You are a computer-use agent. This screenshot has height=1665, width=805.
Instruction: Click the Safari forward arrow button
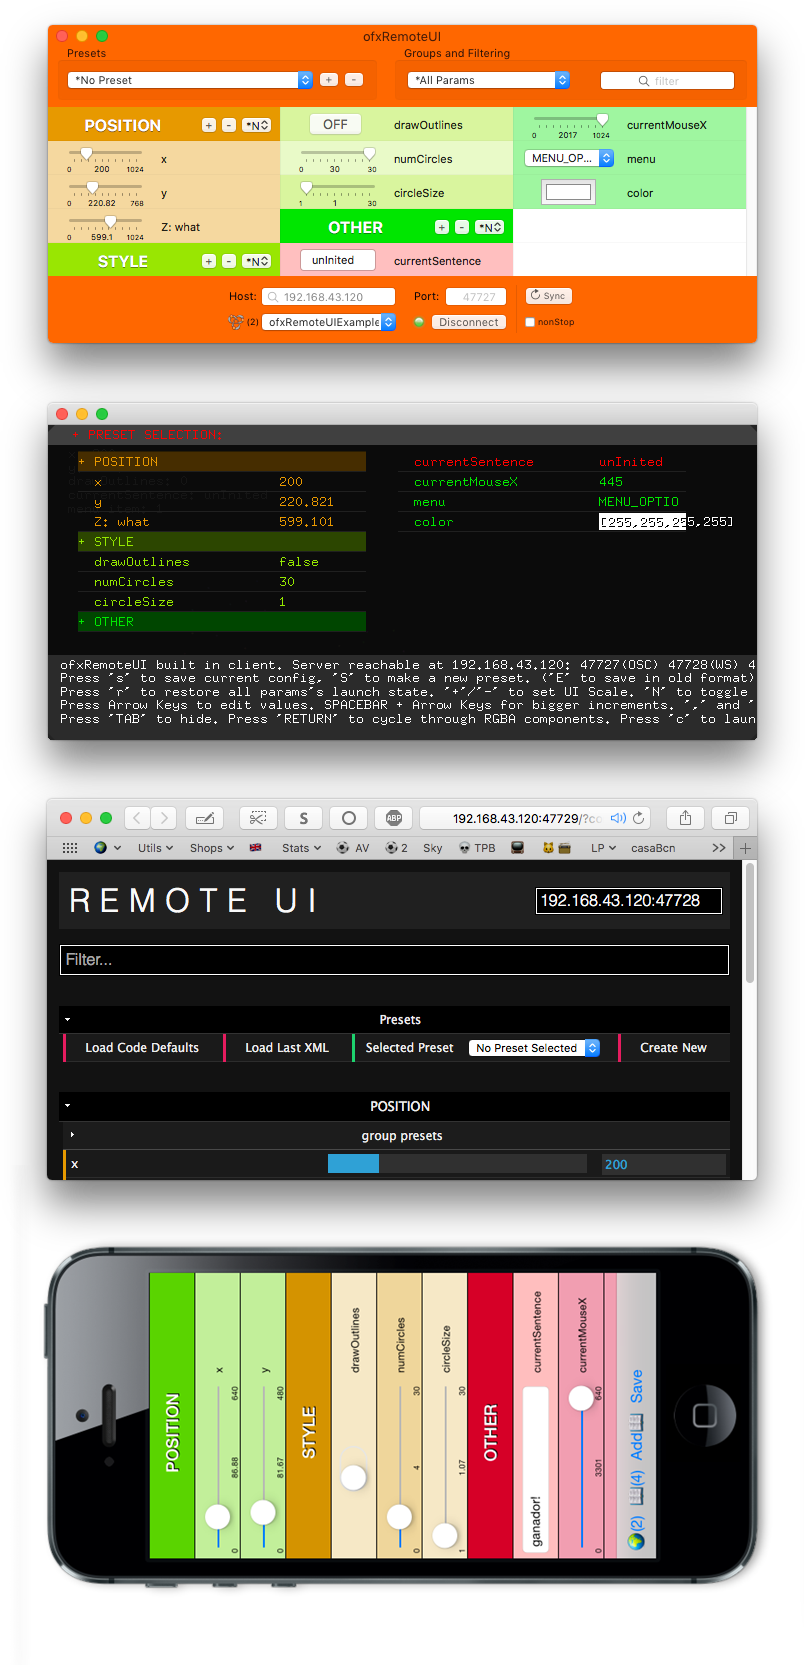pyautogui.click(x=164, y=818)
